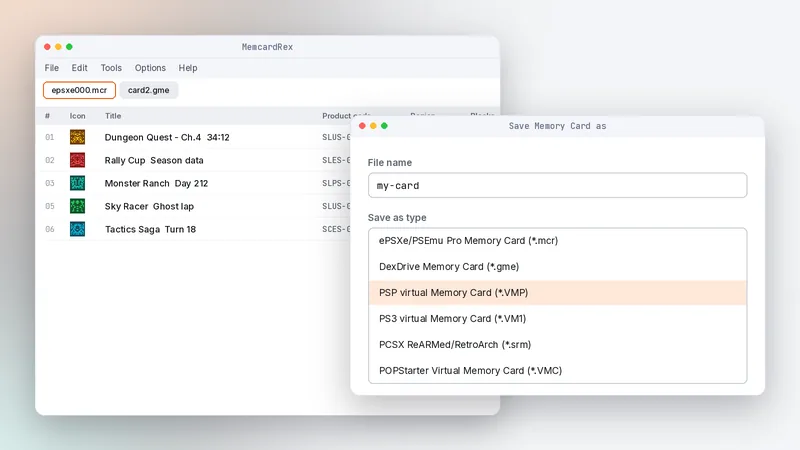Click slot number 05 cell
Screen dimensions: 800x450
(x=49, y=206)
